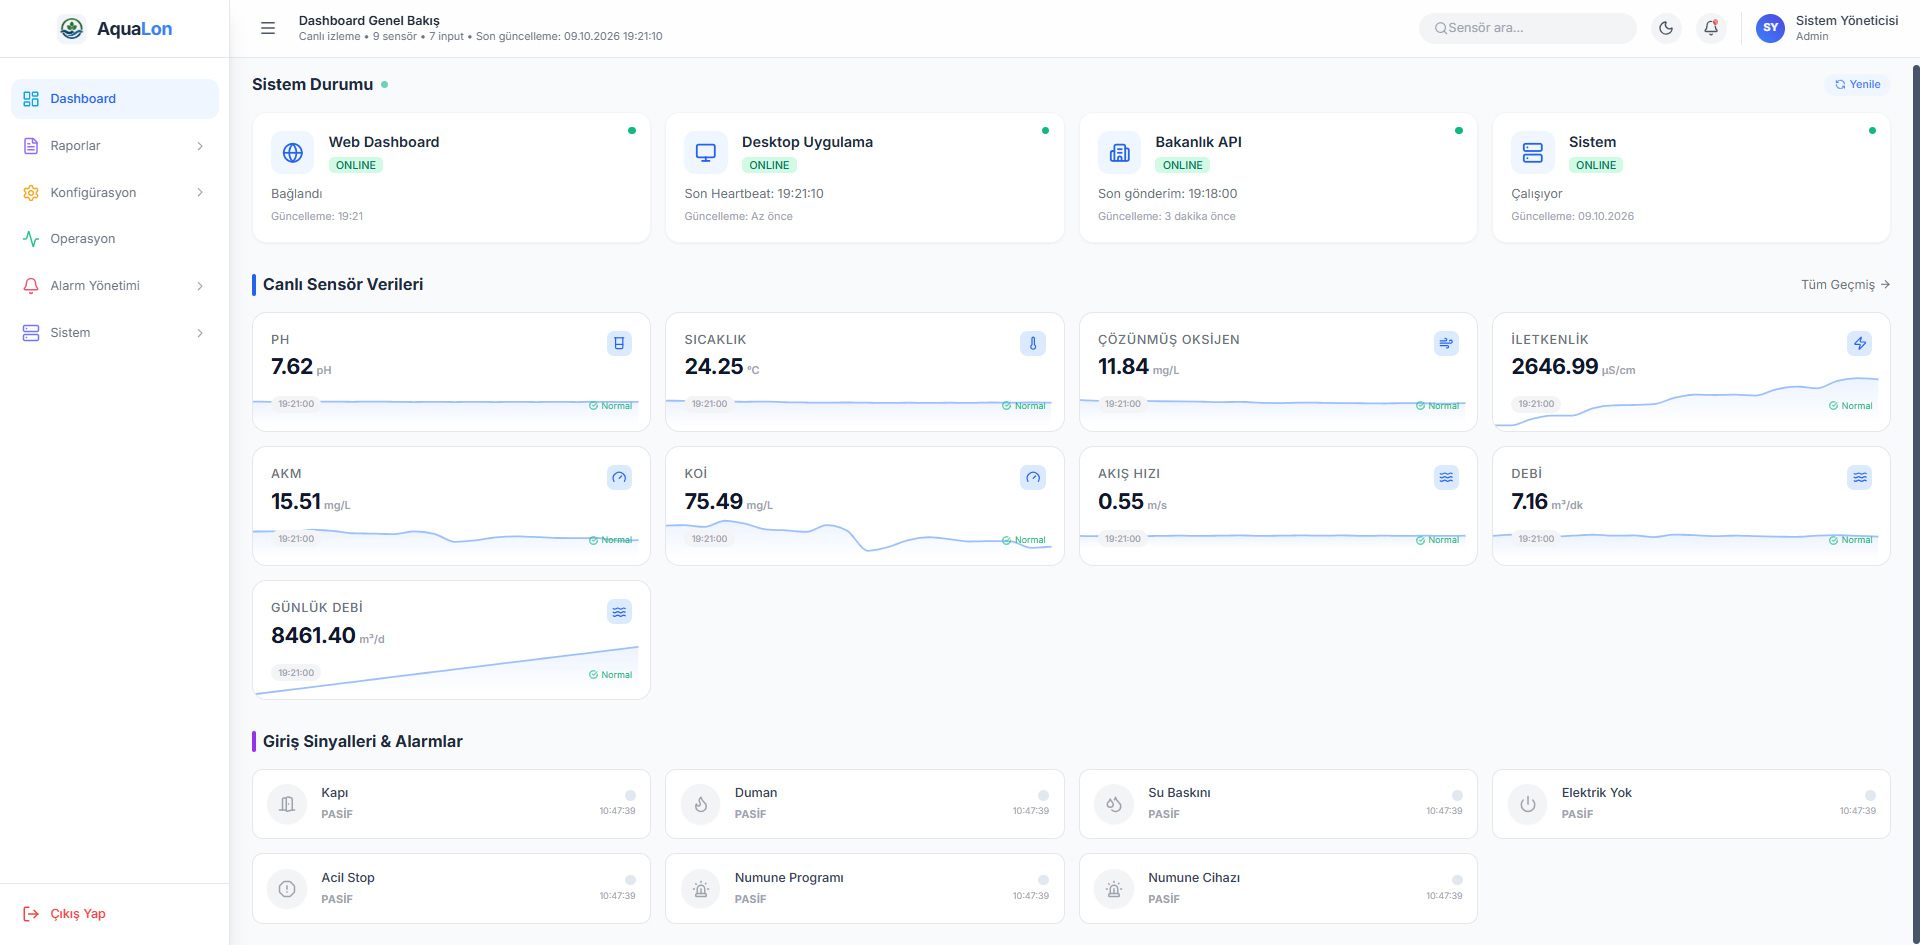The width and height of the screenshot is (1920, 945).
Task: Click the Numune Programı siren icon
Action: coord(701,889)
